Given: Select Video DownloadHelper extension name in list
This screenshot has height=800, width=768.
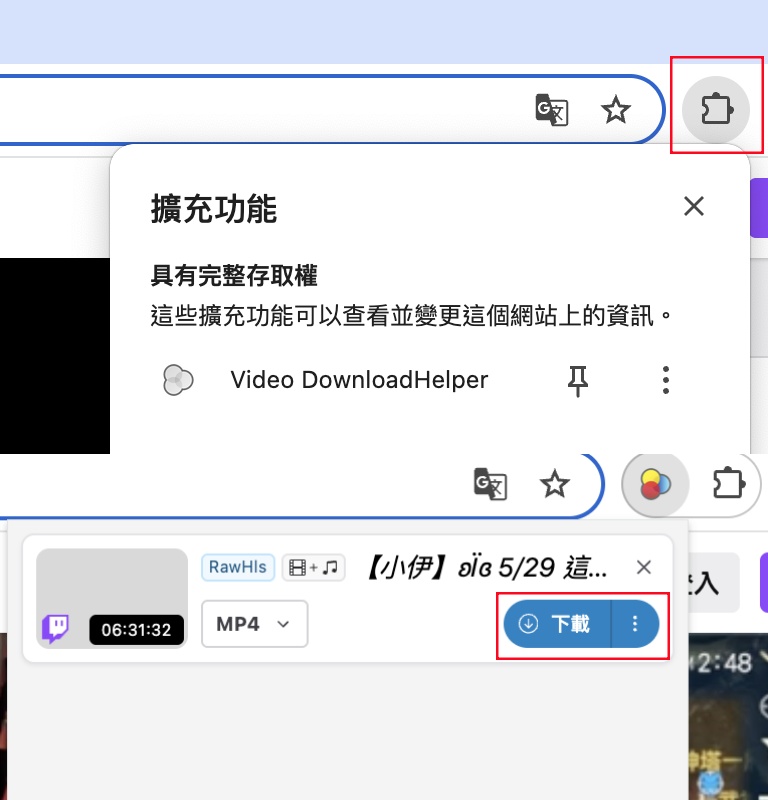Looking at the screenshot, I should point(359,380).
